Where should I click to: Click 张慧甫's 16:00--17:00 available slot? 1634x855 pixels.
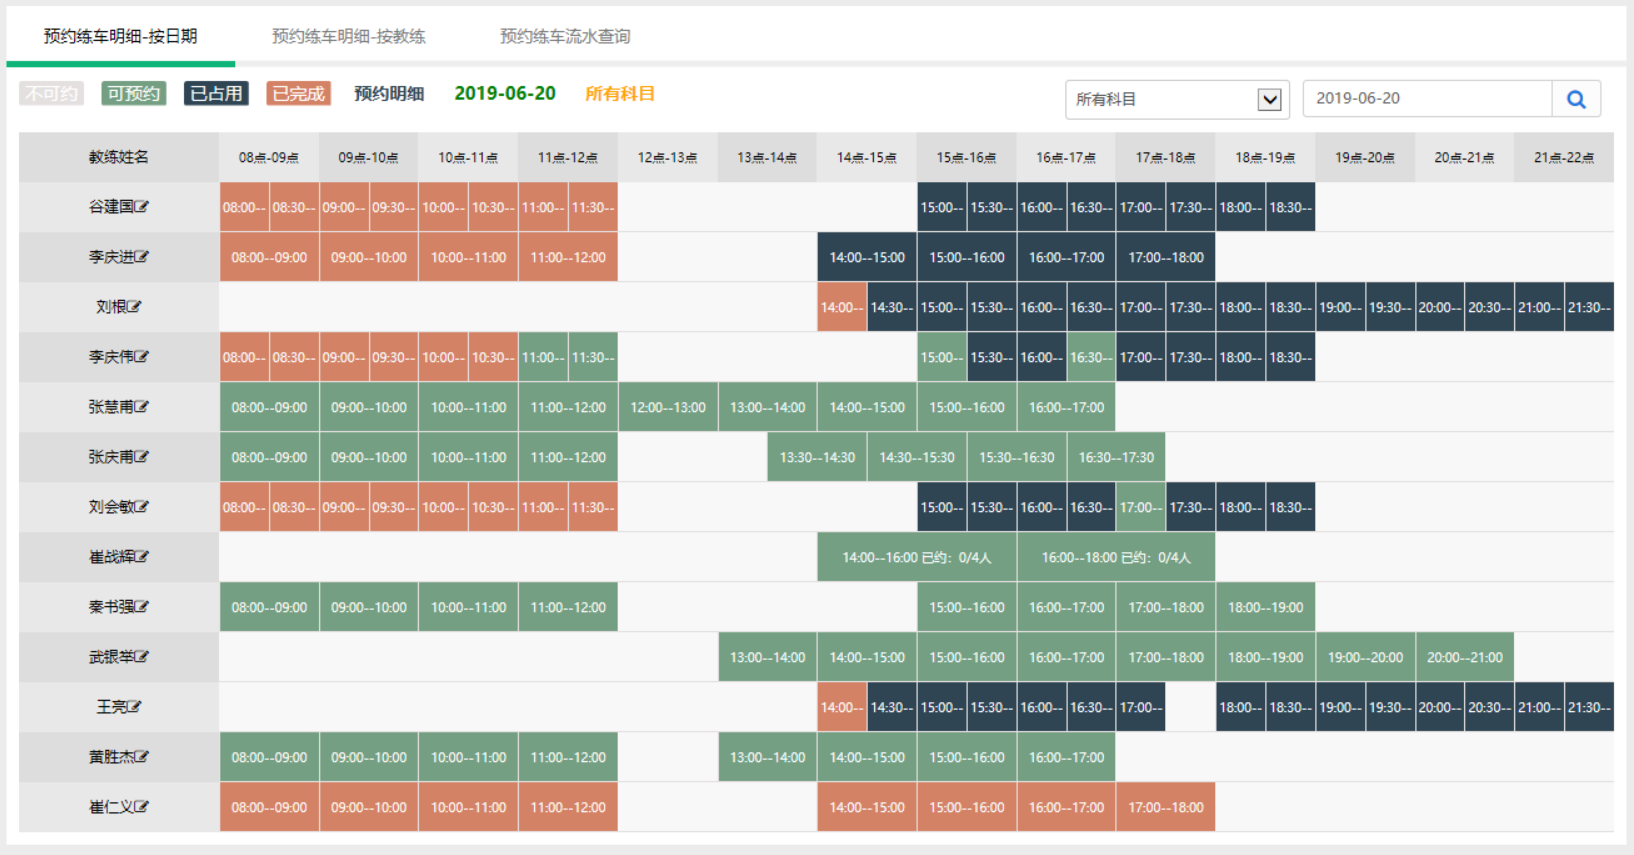(1066, 407)
